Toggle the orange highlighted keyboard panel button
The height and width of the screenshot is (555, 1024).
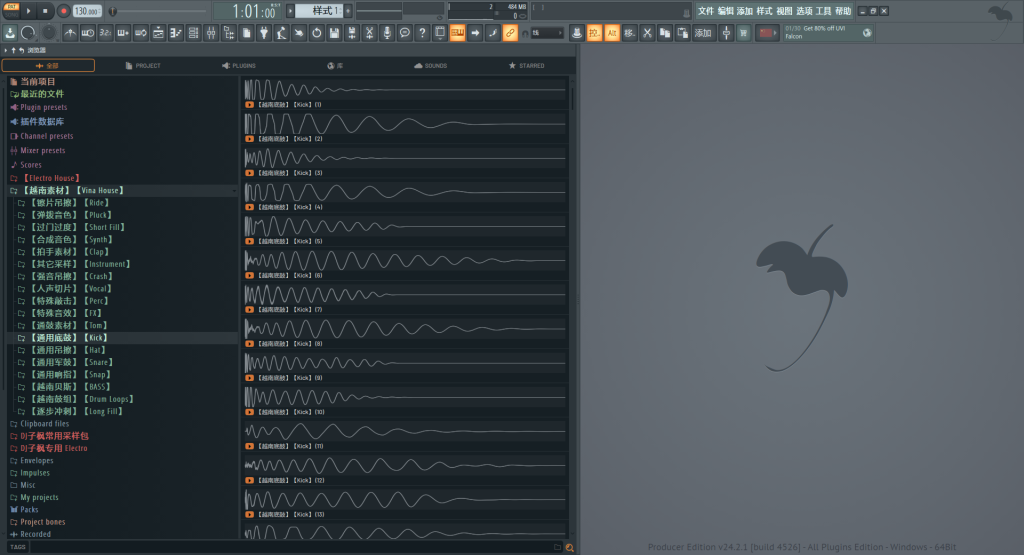[x=458, y=33]
